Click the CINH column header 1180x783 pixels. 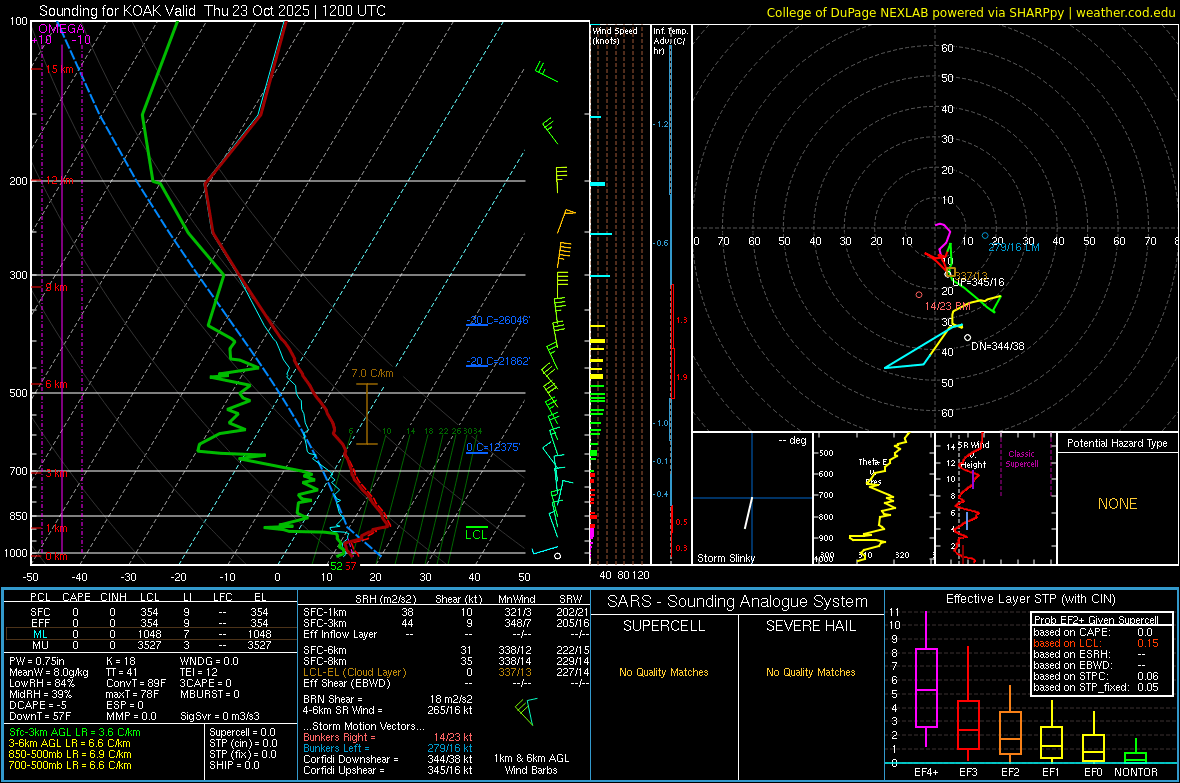click(x=113, y=597)
